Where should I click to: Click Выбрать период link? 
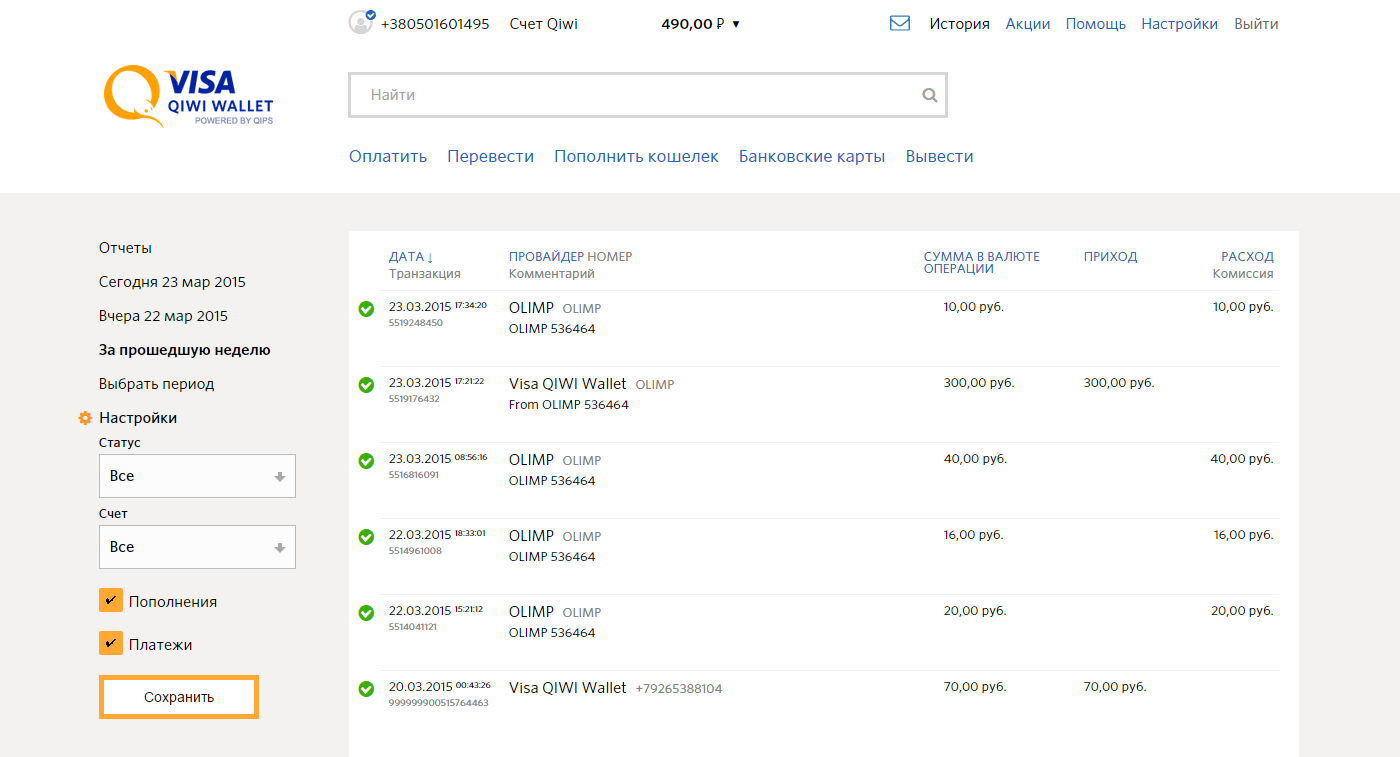pos(156,384)
